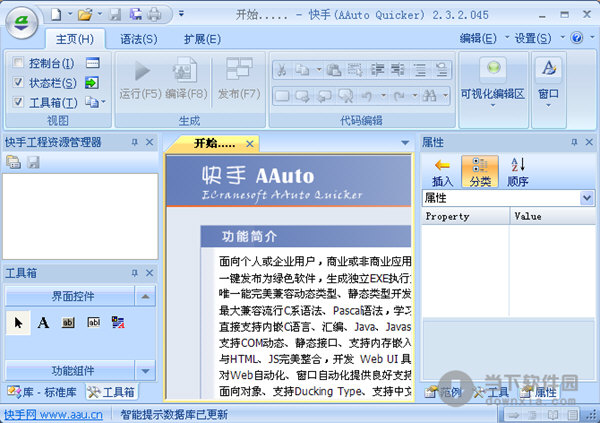The image size is (600, 423).
Task: Switch to the 语法(S) ribbon tab
Action: coord(139,39)
